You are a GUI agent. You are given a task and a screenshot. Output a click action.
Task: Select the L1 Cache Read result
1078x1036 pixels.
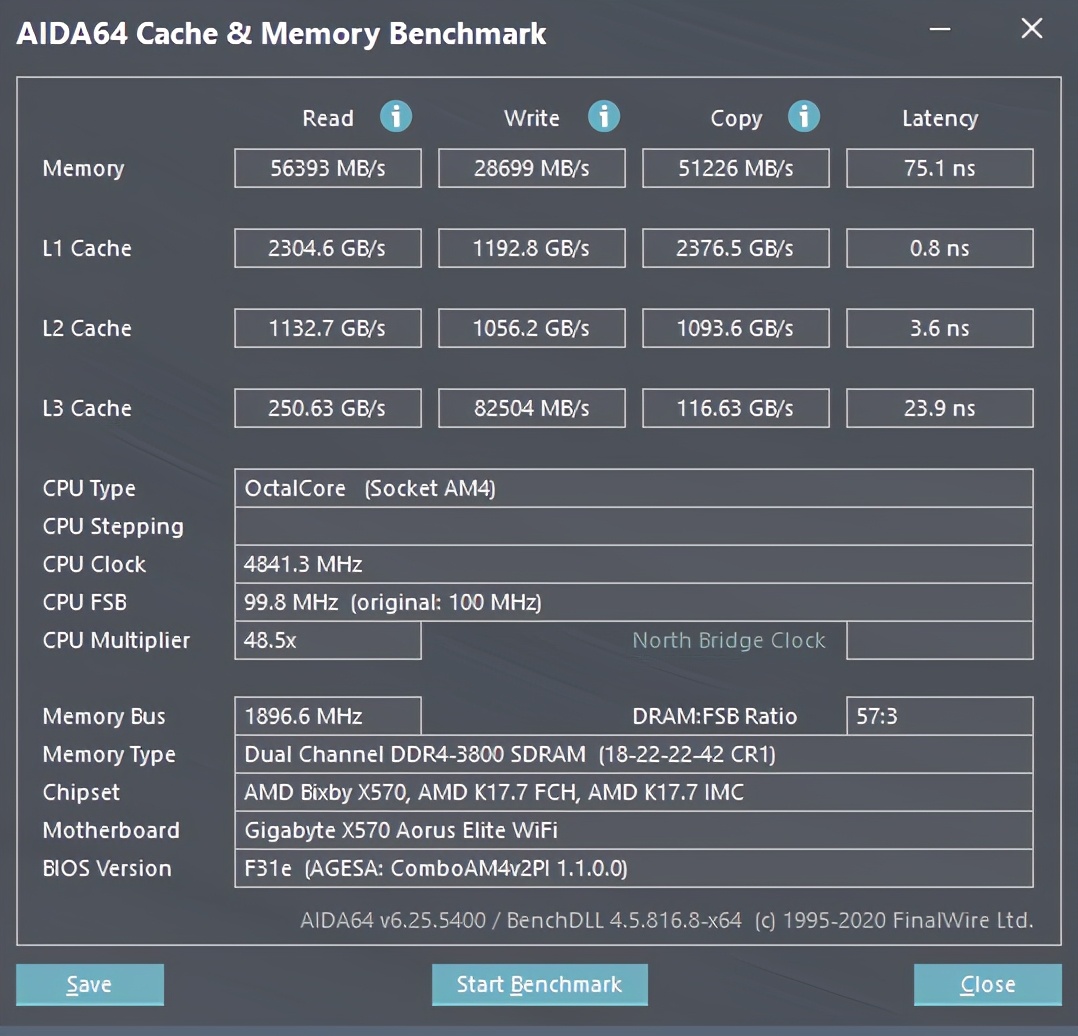click(x=327, y=248)
